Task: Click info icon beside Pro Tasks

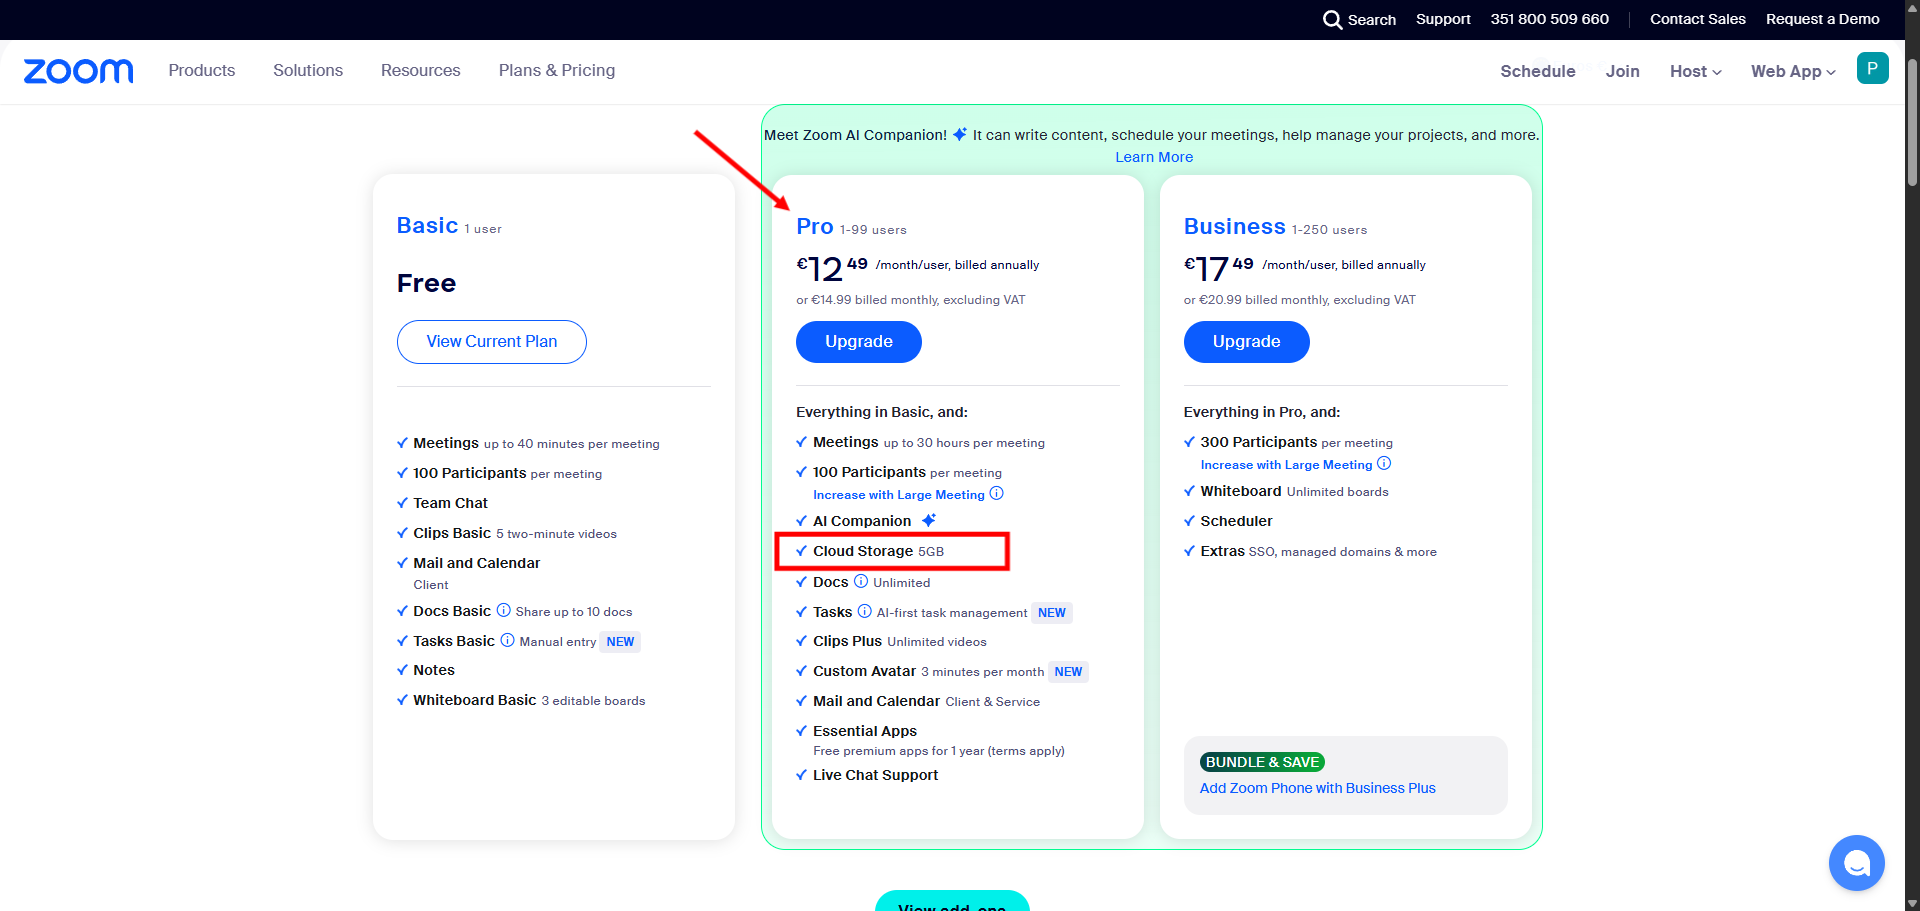Action: click(864, 611)
